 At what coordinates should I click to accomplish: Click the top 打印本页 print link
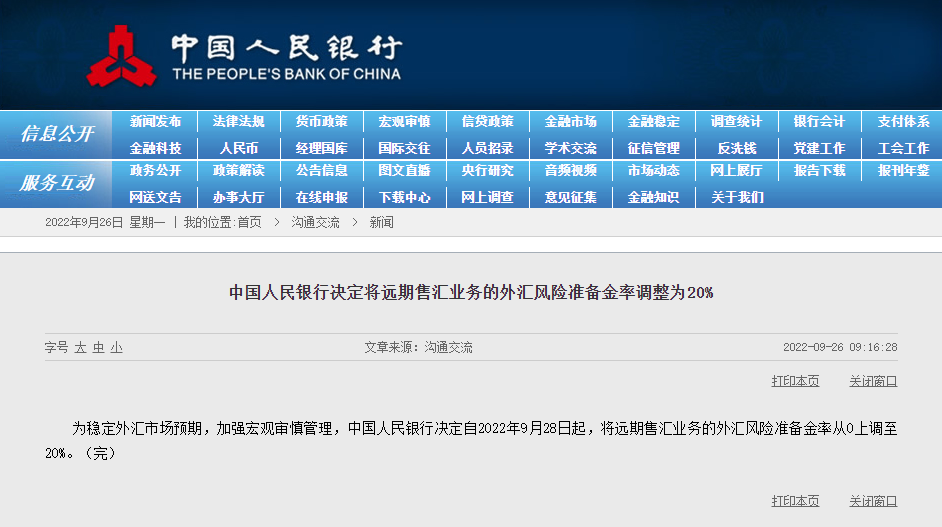coord(795,381)
